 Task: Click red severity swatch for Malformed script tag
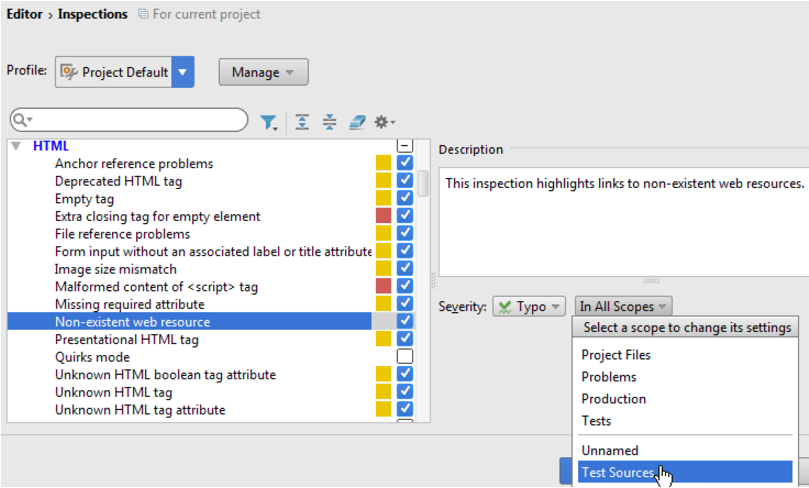point(383,287)
